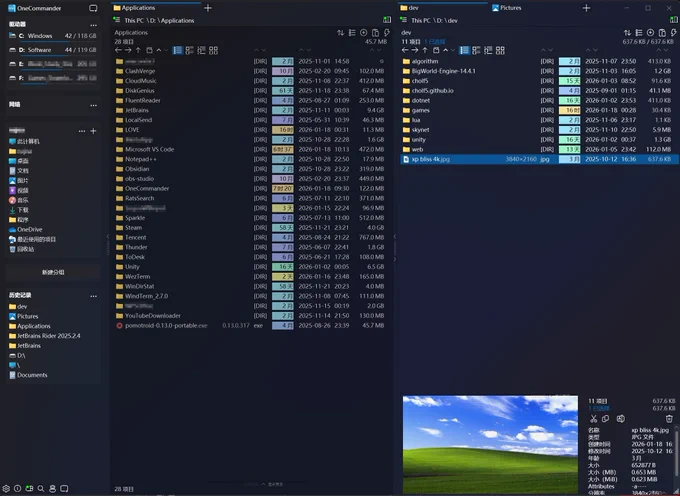
Task: Click the bliss wallpaper preview image
Action: coord(490,444)
